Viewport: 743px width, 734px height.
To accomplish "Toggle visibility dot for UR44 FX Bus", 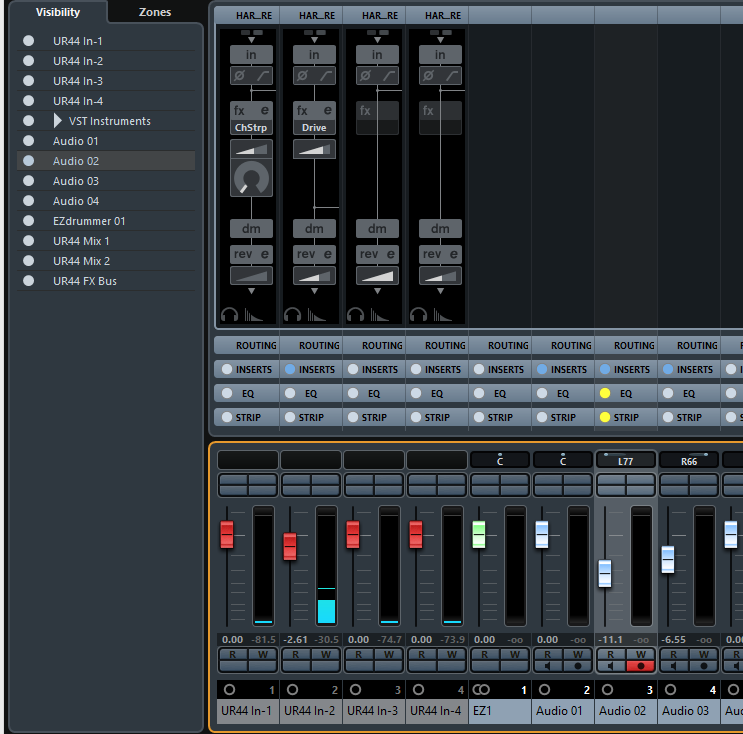I will pos(28,281).
